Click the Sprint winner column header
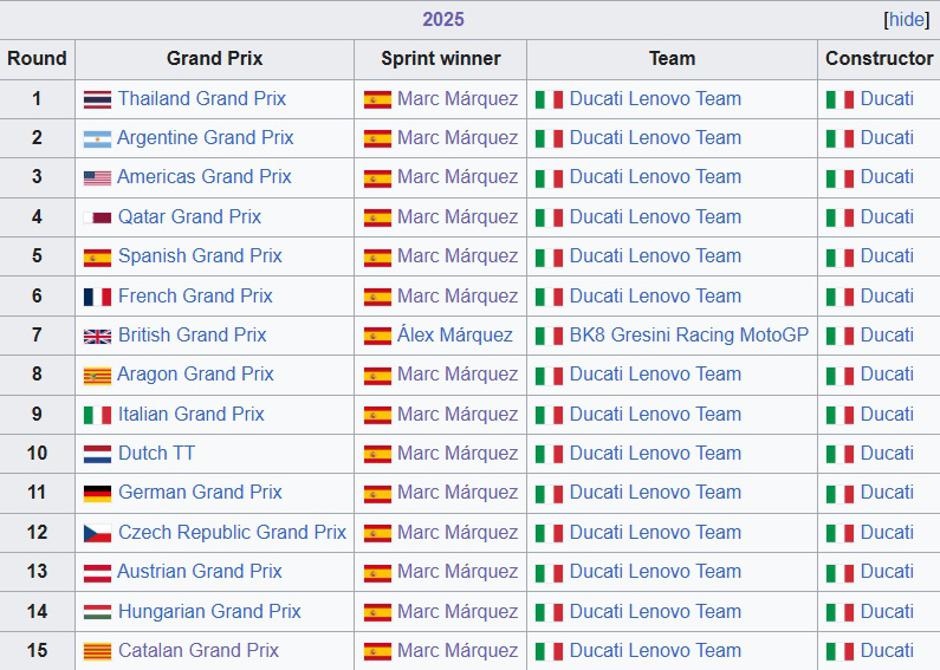 [x=440, y=58]
